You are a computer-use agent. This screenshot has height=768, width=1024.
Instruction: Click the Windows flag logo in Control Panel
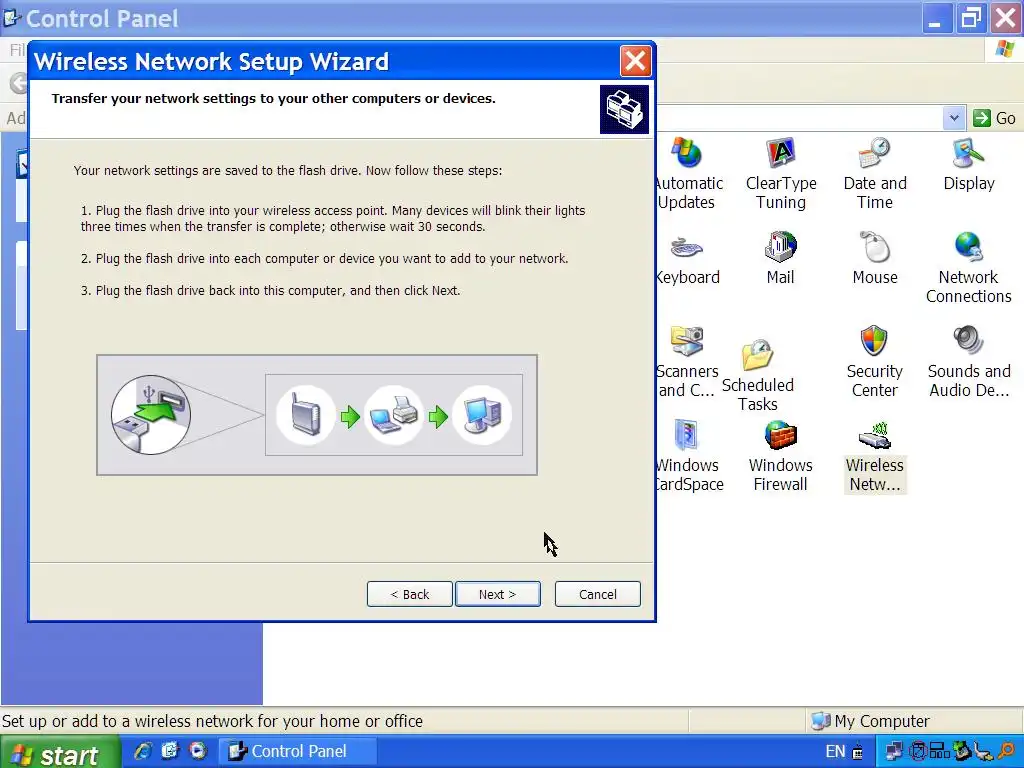click(1005, 49)
